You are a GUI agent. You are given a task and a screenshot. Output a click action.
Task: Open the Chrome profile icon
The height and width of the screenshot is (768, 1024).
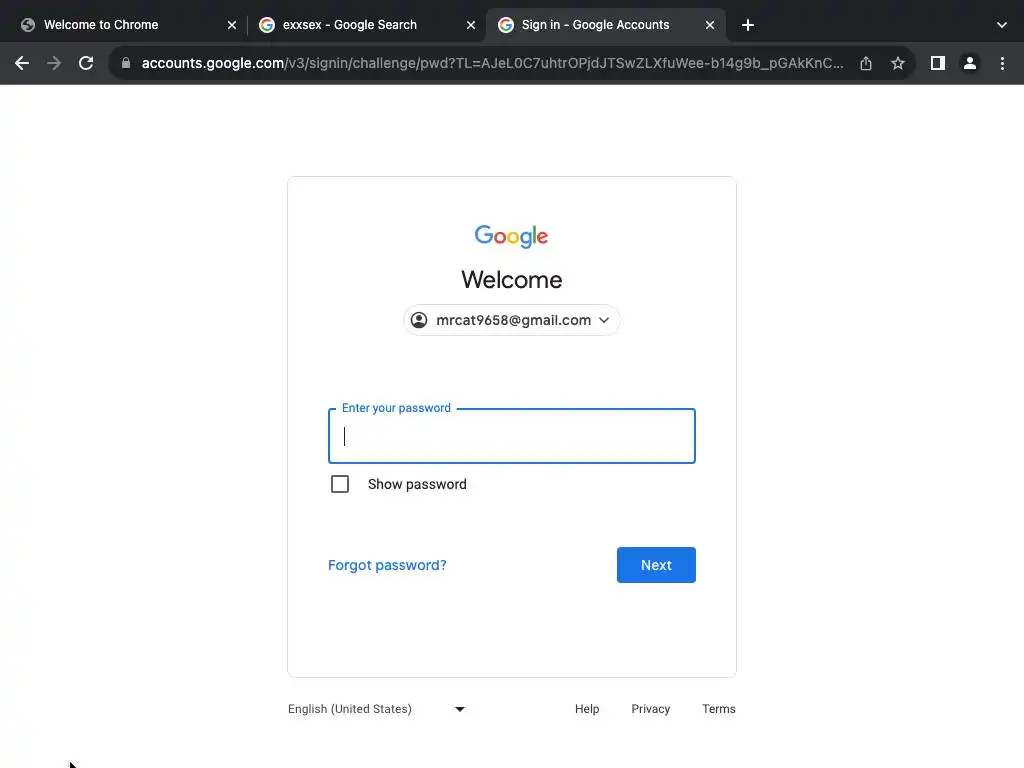pyautogui.click(x=970, y=63)
